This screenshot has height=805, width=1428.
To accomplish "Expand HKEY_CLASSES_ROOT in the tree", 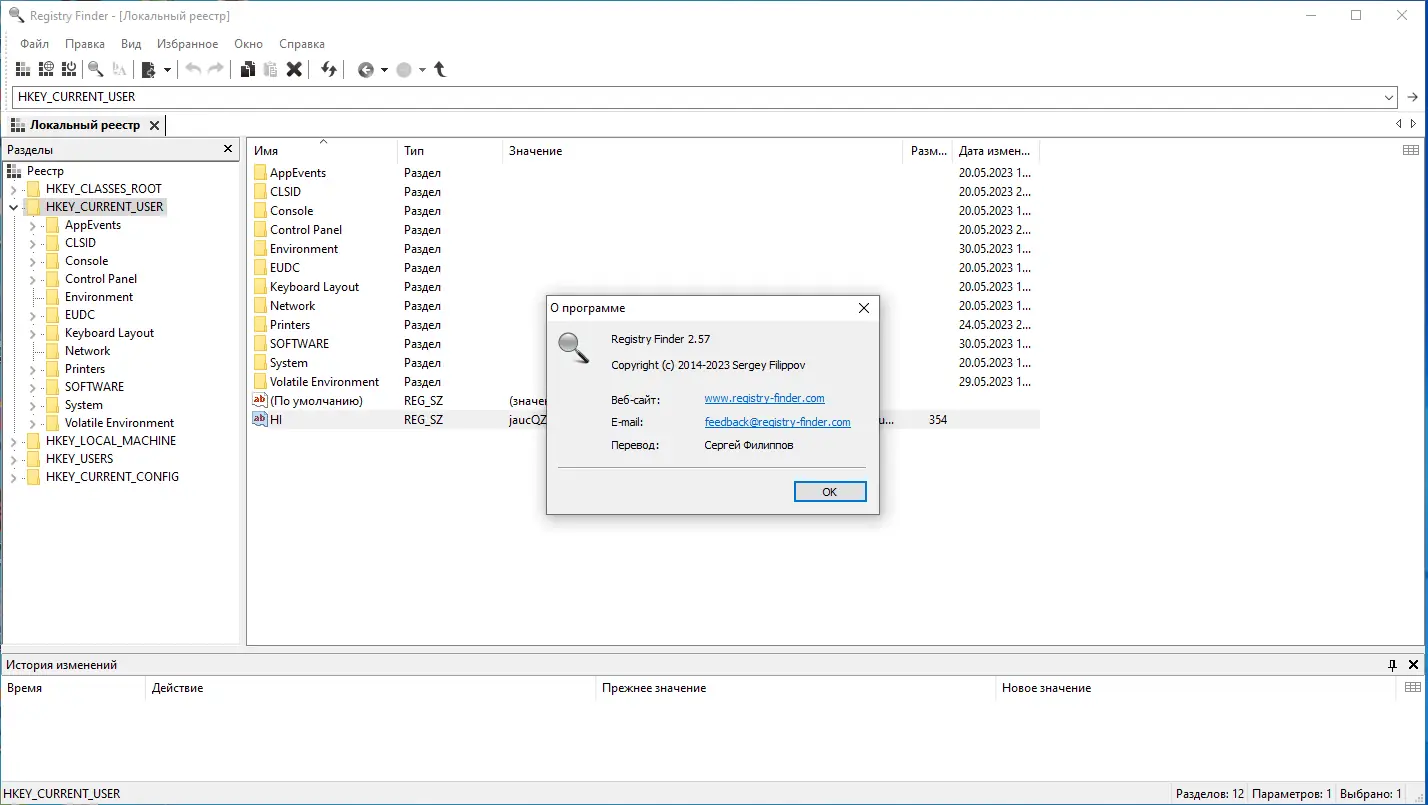I will point(13,189).
